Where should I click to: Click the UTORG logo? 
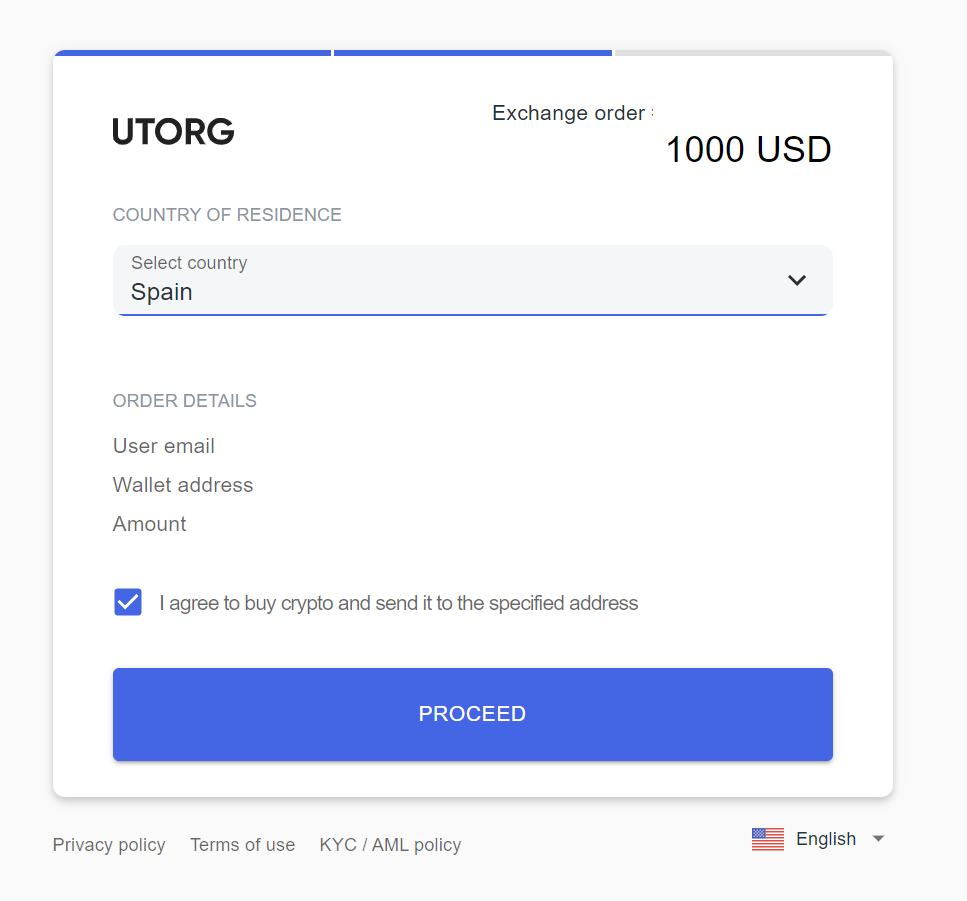173,131
